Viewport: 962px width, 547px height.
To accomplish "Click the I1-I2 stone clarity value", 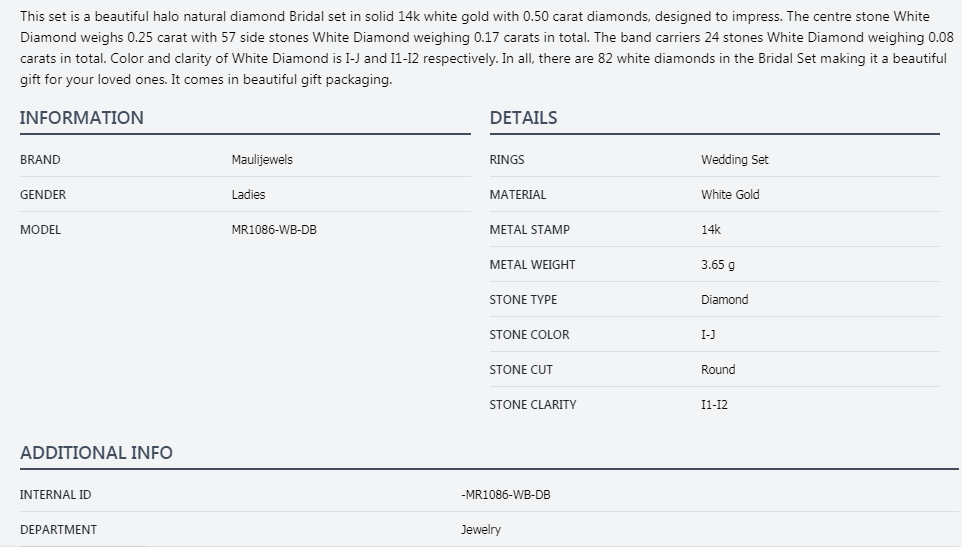I will (714, 405).
